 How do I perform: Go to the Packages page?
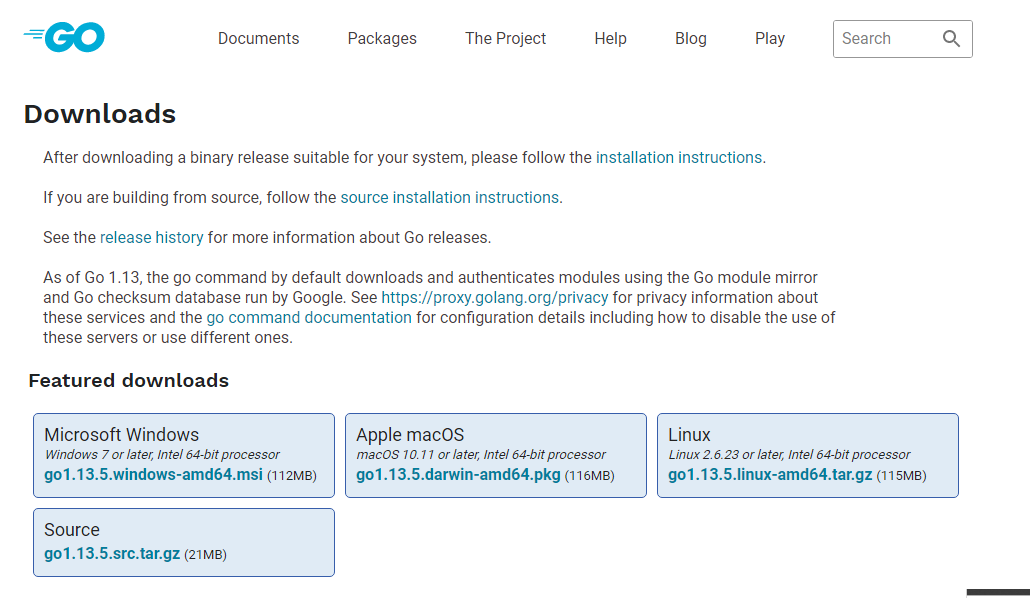pyautogui.click(x=382, y=39)
